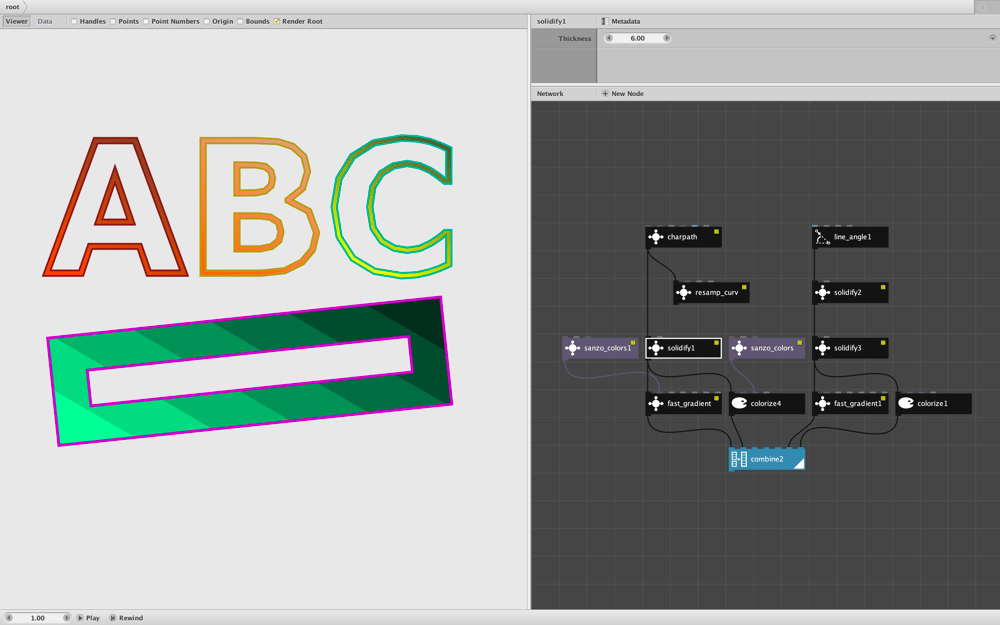Decrease Thickness with the left arrow
This screenshot has width=1000, height=625.
click(609, 38)
